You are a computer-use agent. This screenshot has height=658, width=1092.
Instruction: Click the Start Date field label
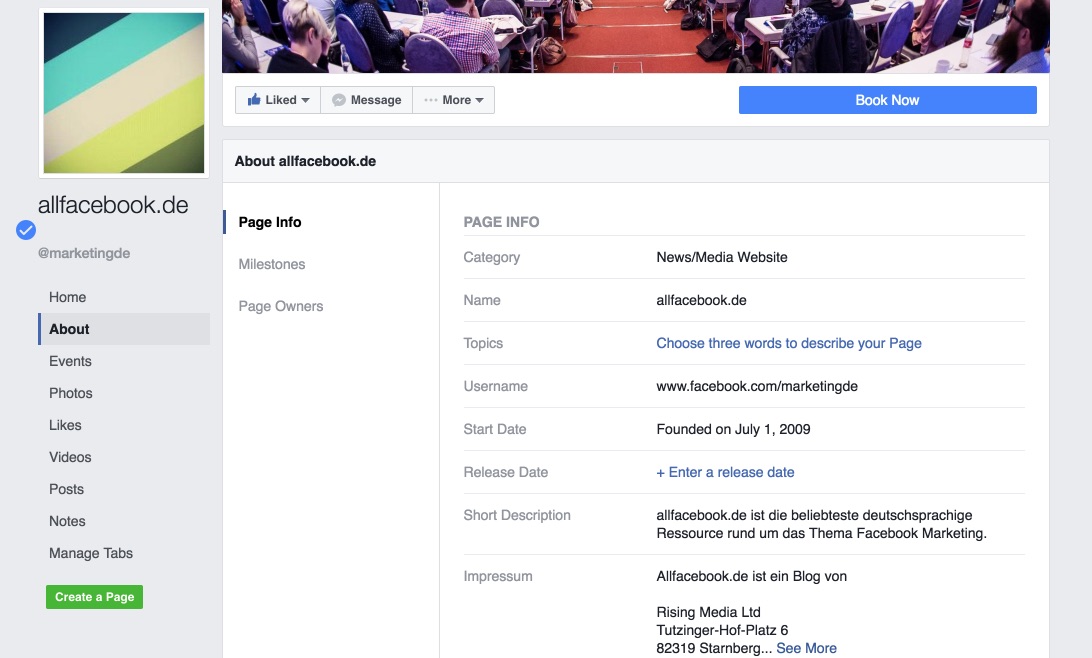(x=494, y=430)
